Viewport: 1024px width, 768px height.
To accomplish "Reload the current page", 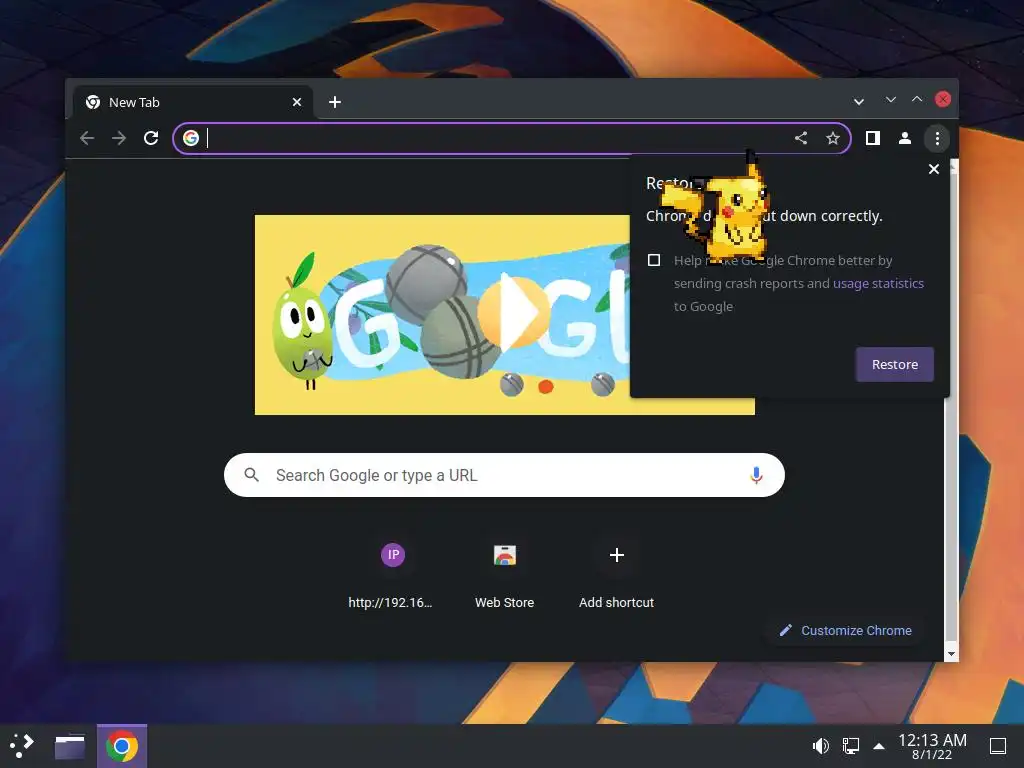I will pyautogui.click(x=151, y=138).
